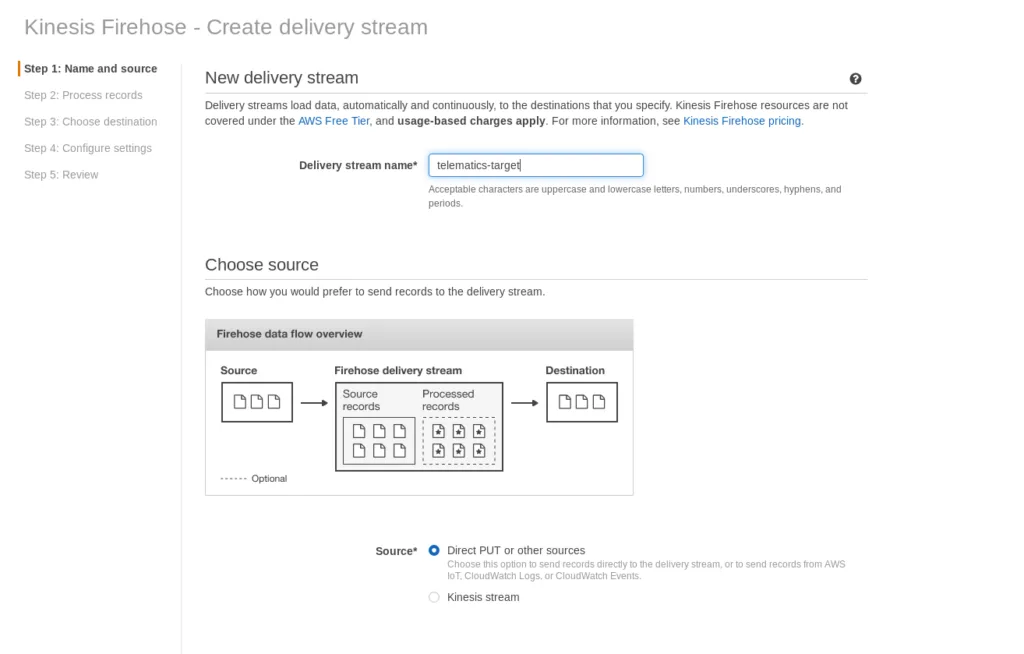
Task: Navigate to Step 4: Configure settings
Action: click(88, 148)
